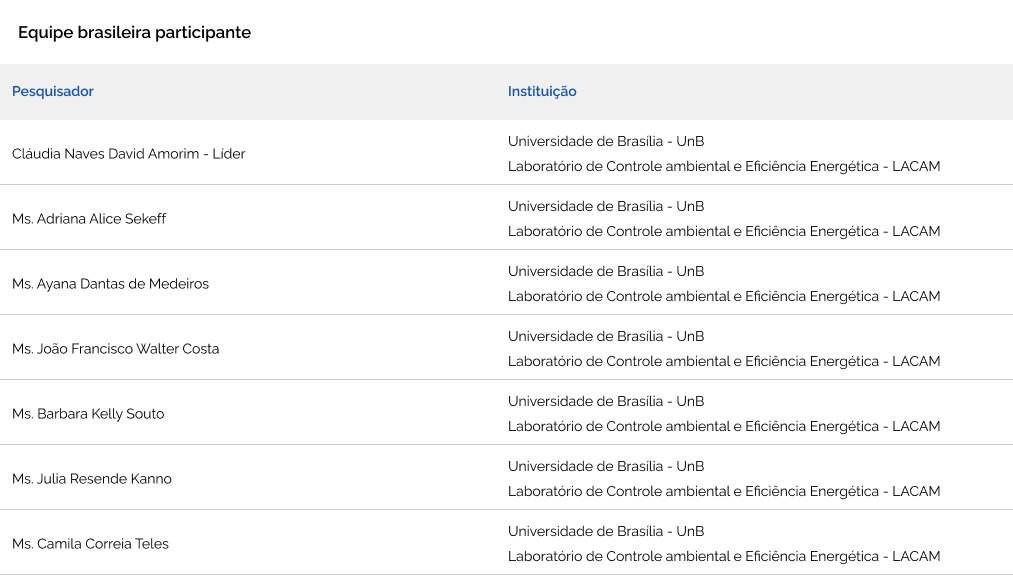Screen dimensions: 1013x575
Task: Click the LACAM laboratory line in Camila's row
Action: (724, 557)
